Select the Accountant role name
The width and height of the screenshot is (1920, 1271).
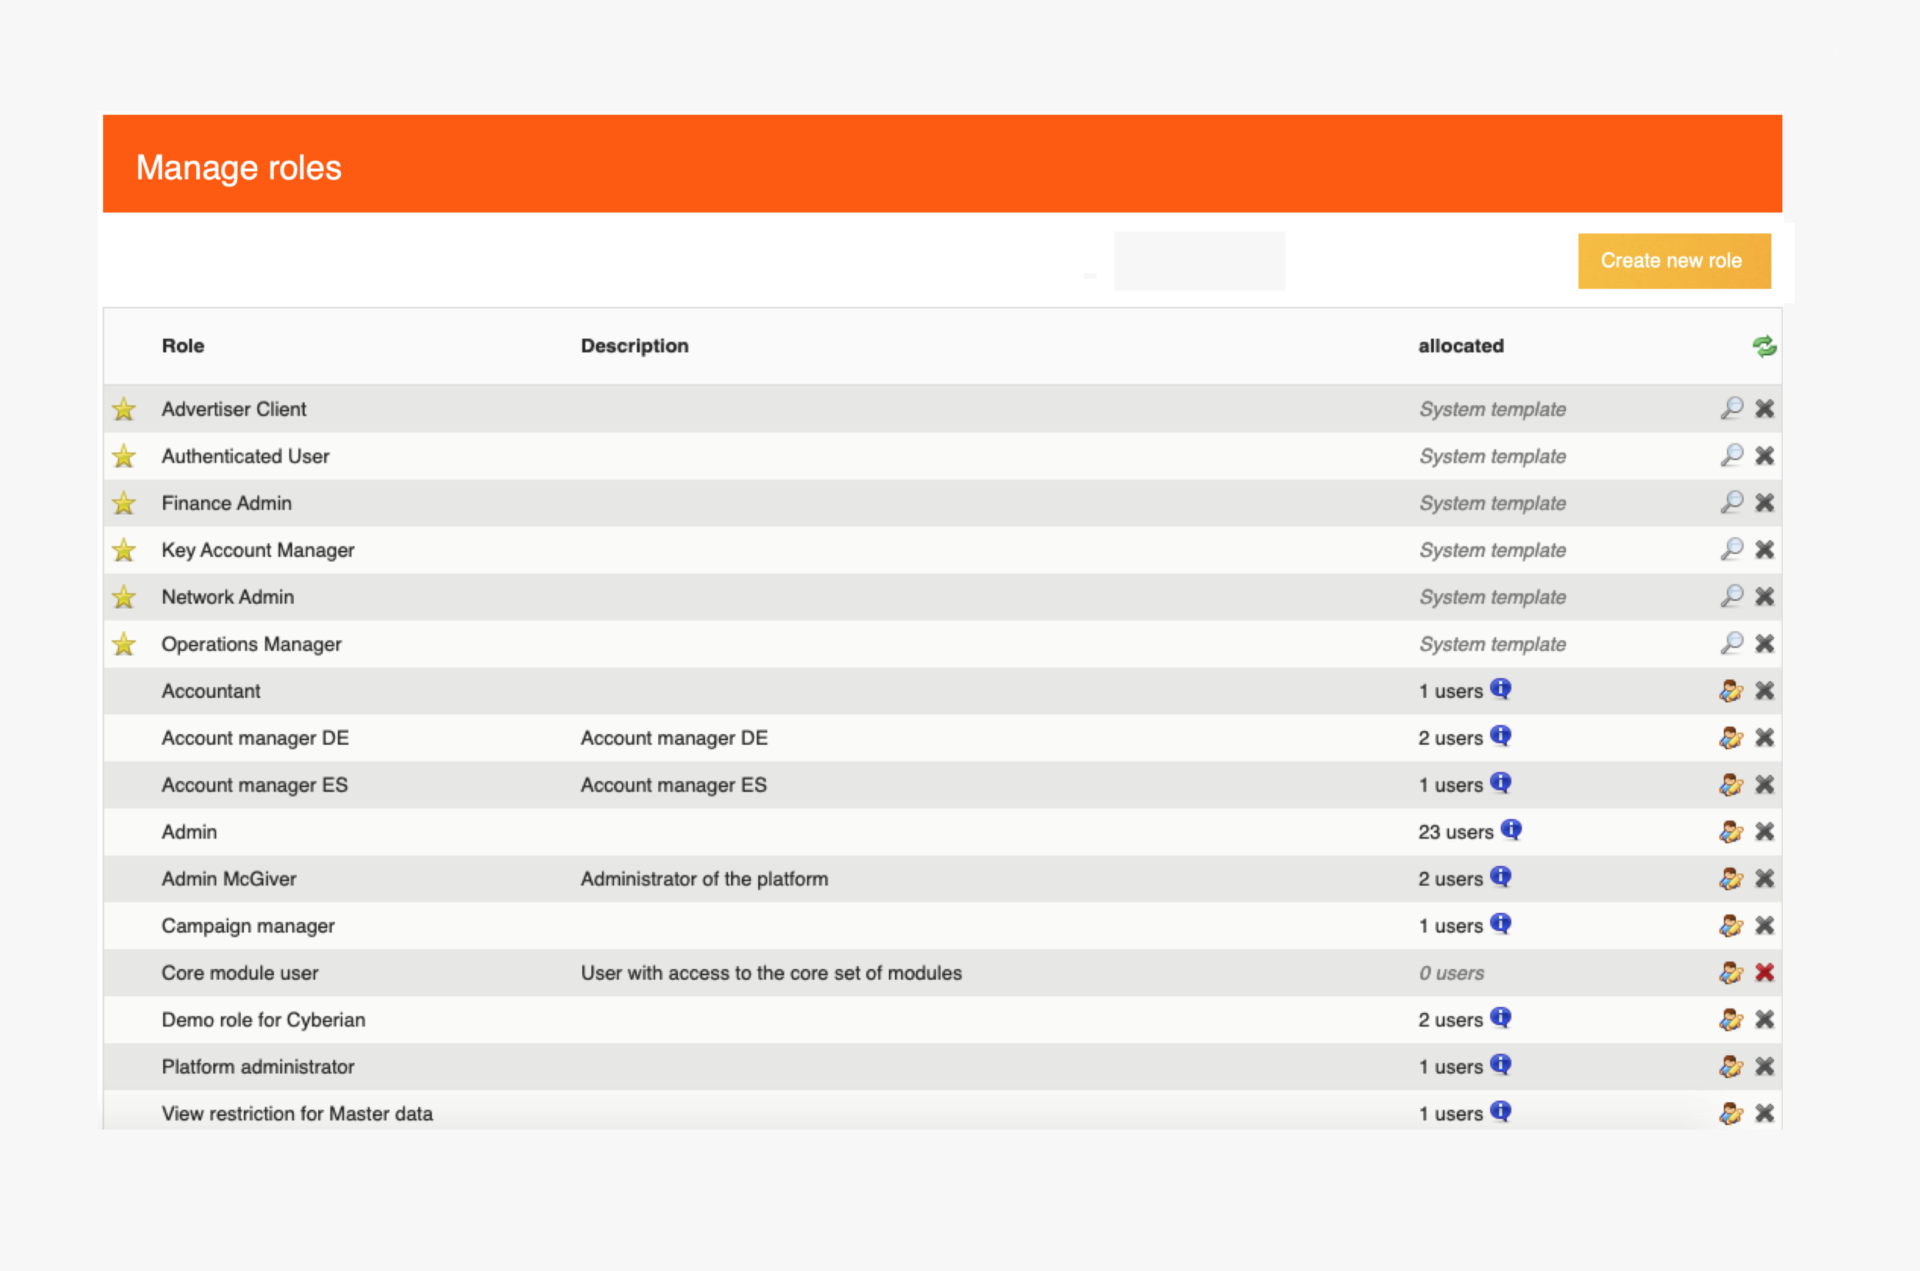point(211,691)
